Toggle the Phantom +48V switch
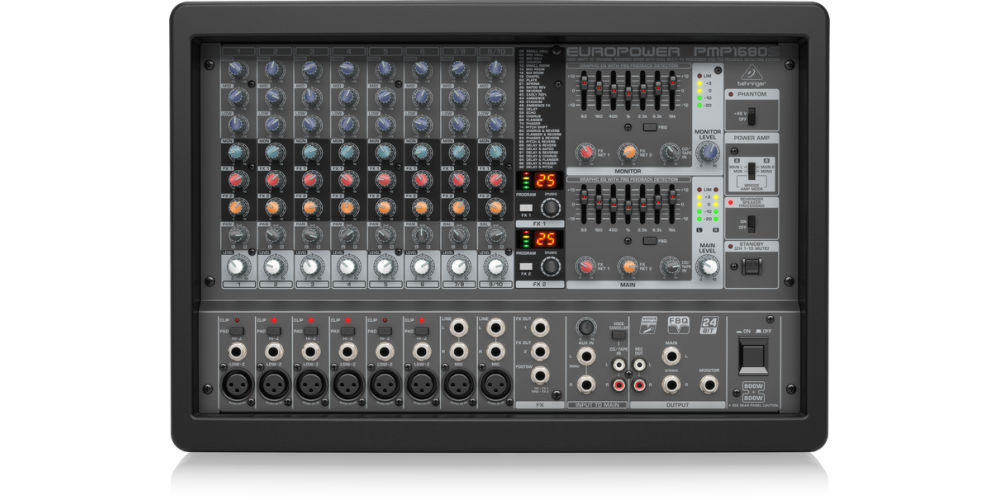The image size is (1000, 500). [752, 116]
